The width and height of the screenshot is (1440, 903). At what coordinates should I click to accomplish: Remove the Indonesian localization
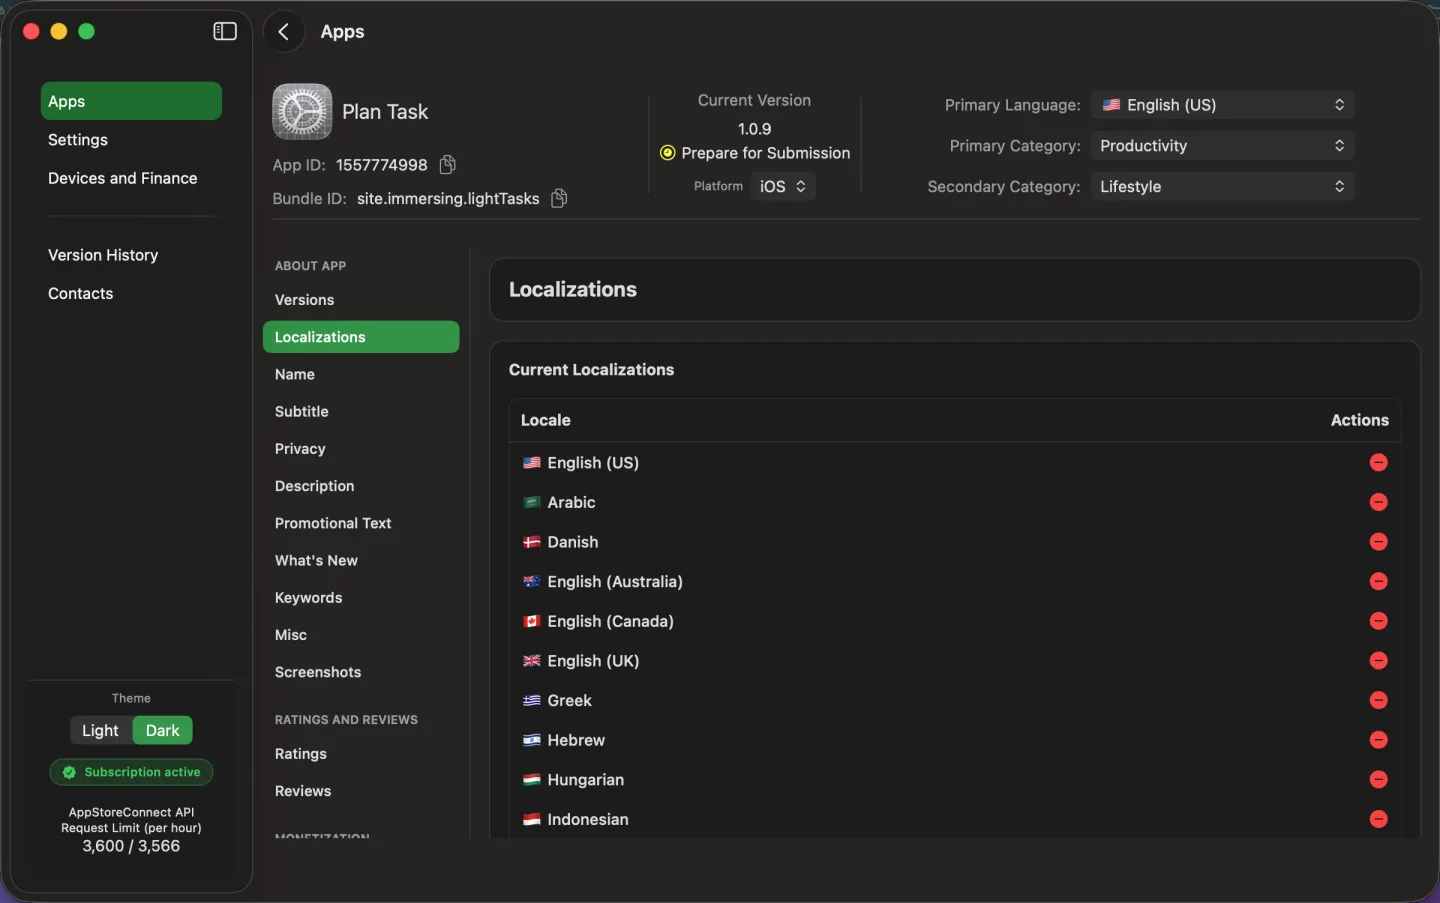[x=1378, y=819]
